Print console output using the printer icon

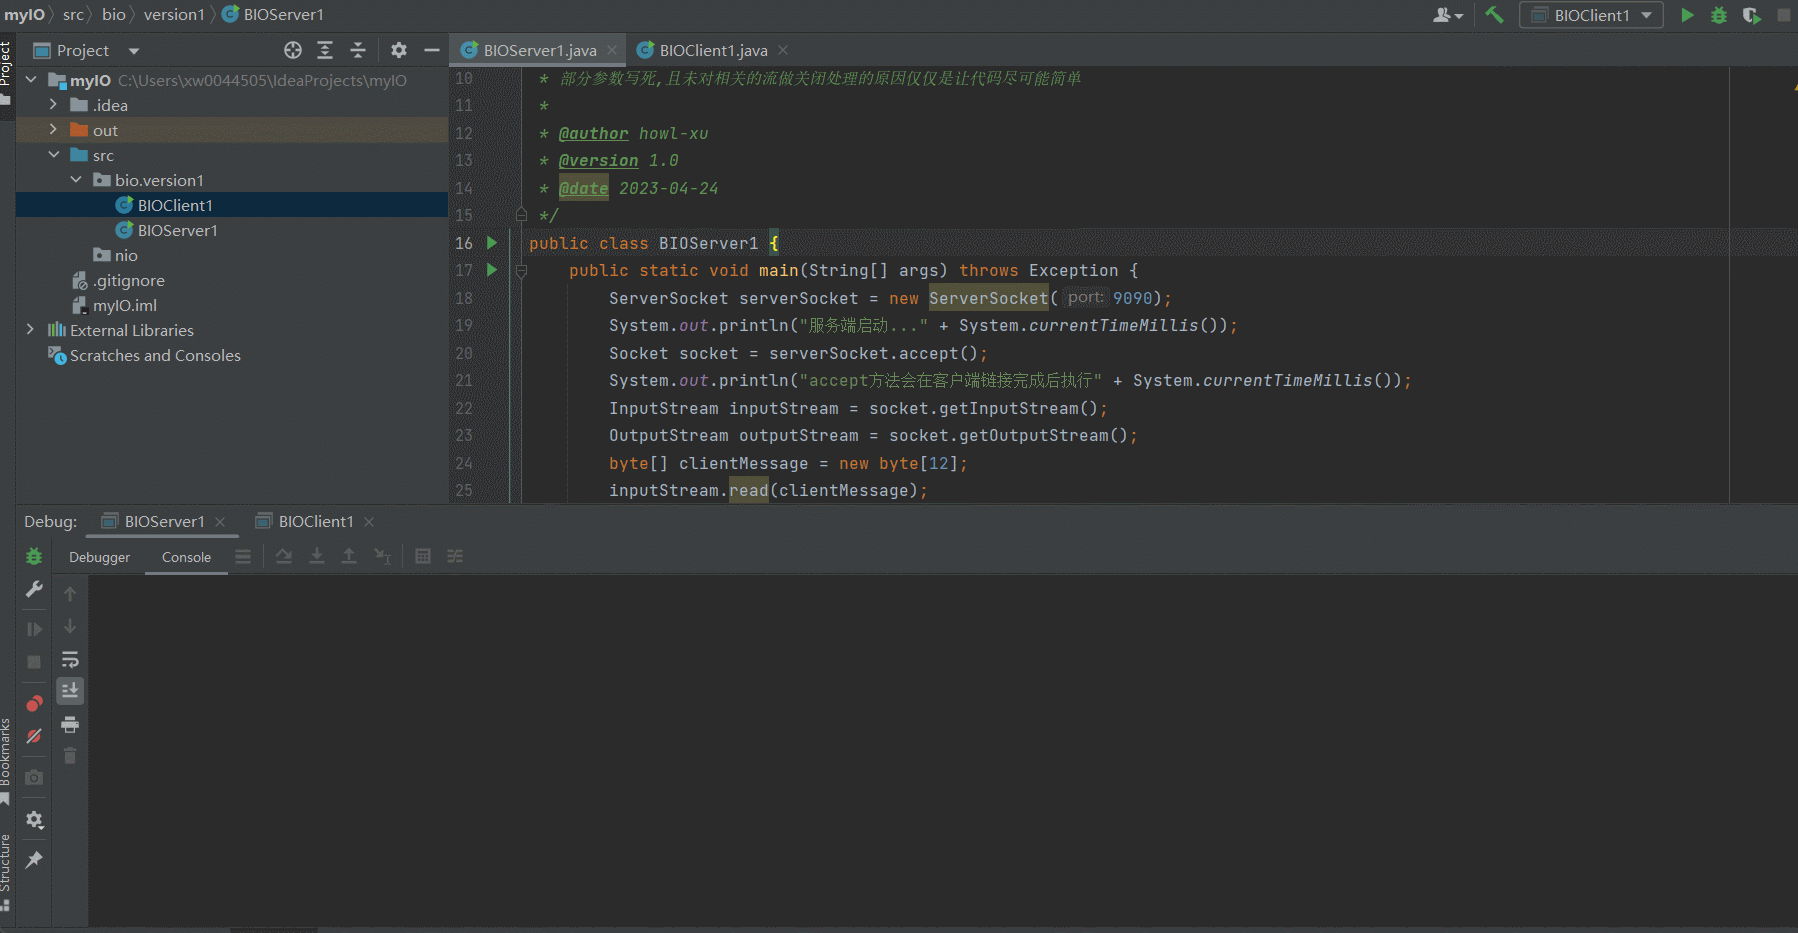[x=70, y=724]
